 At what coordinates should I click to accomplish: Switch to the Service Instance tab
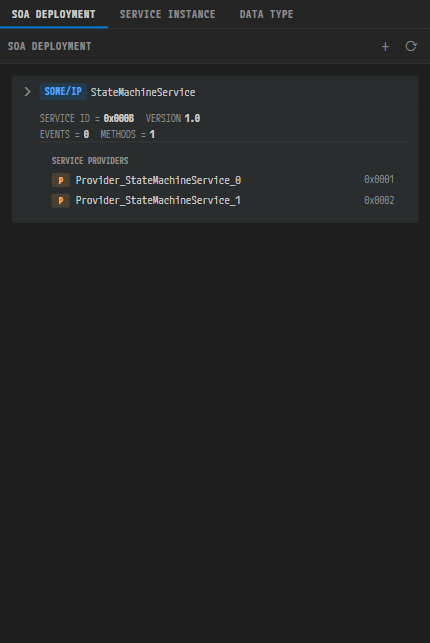coord(167,14)
